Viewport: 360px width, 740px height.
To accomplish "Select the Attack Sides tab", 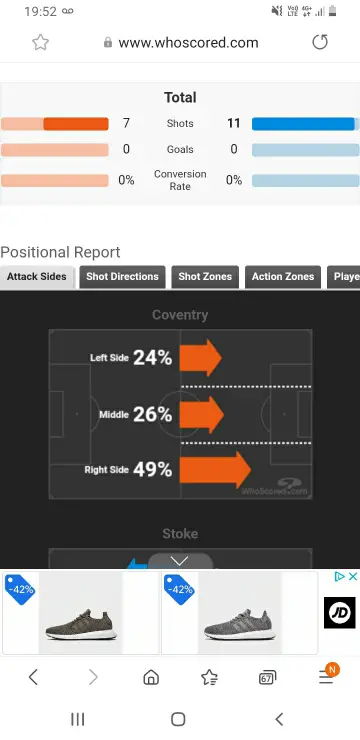I will (37, 277).
